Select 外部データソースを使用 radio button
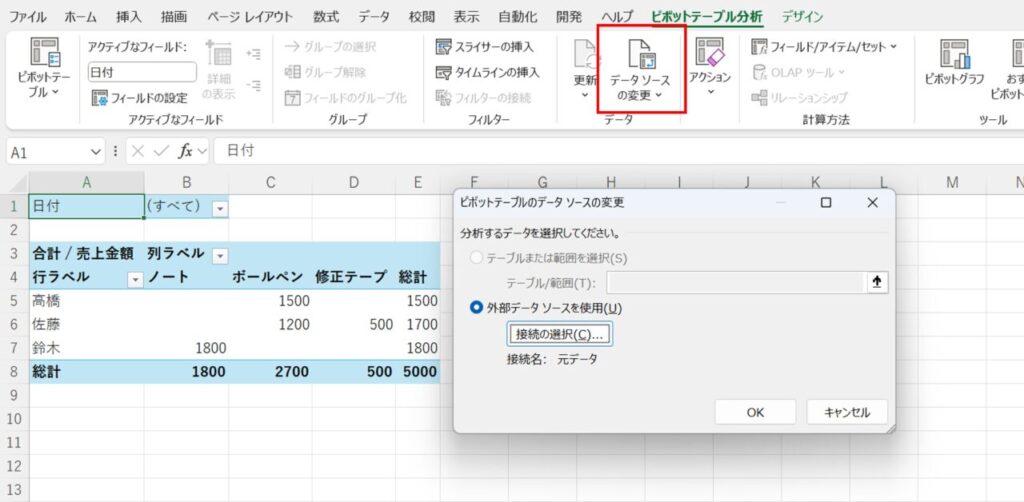The image size is (1024, 502). [477, 307]
